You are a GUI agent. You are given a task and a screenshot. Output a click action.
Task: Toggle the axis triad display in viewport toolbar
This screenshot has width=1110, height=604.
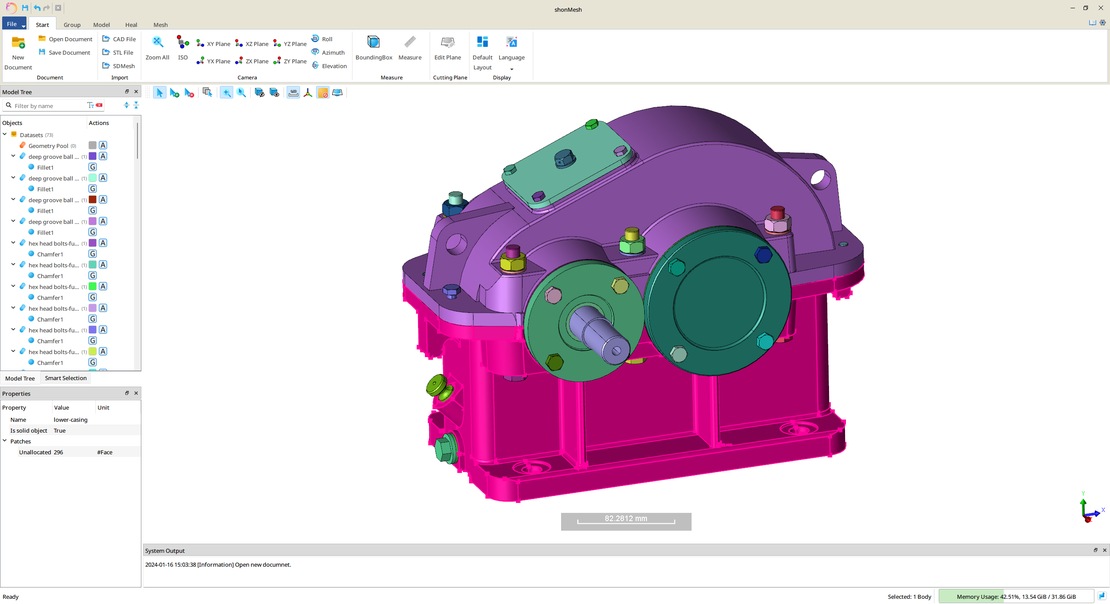(x=308, y=92)
